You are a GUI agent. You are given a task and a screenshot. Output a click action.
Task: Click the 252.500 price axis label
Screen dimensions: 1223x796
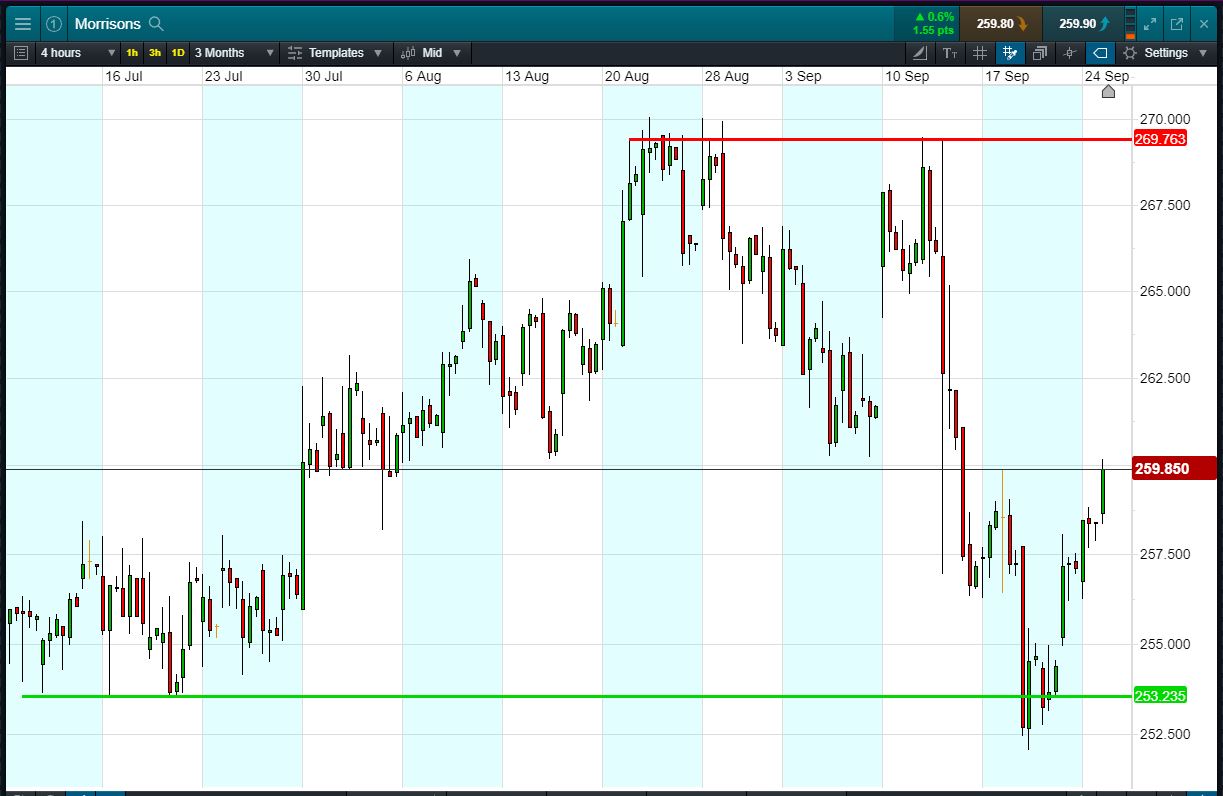pyautogui.click(x=1164, y=734)
